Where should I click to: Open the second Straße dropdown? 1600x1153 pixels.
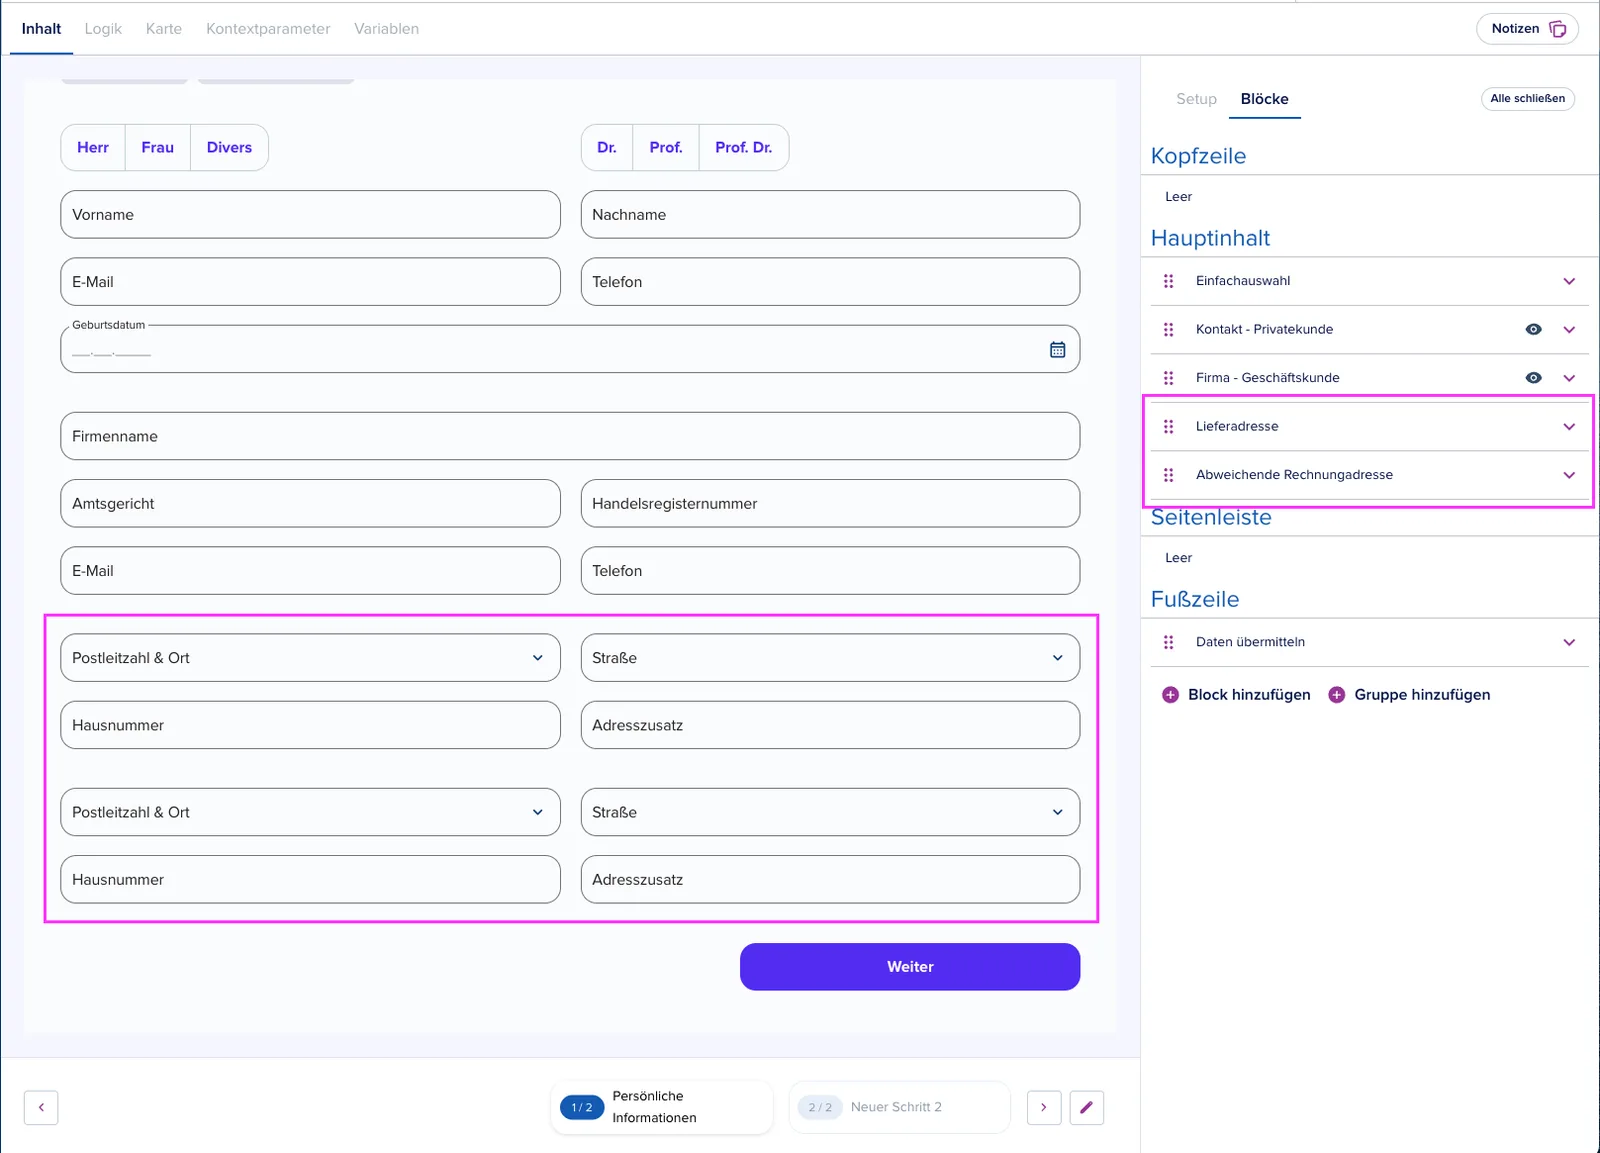pyautogui.click(x=830, y=812)
